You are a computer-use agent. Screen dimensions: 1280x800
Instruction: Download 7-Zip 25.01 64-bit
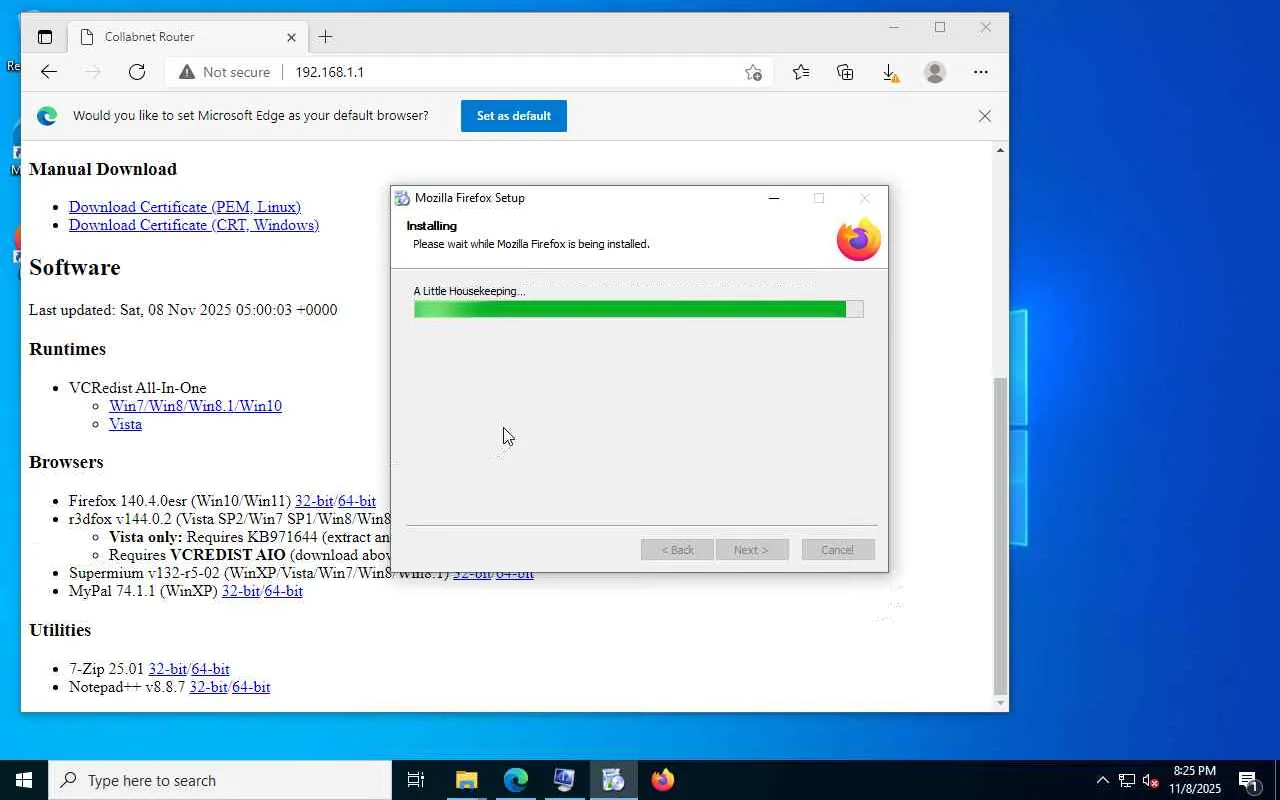coord(210,669)
